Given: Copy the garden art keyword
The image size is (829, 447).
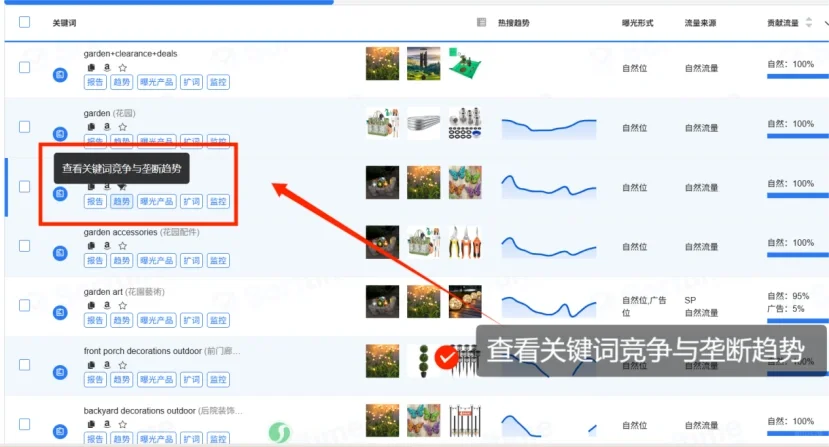Looking at the screenshot, I should 91,305.
